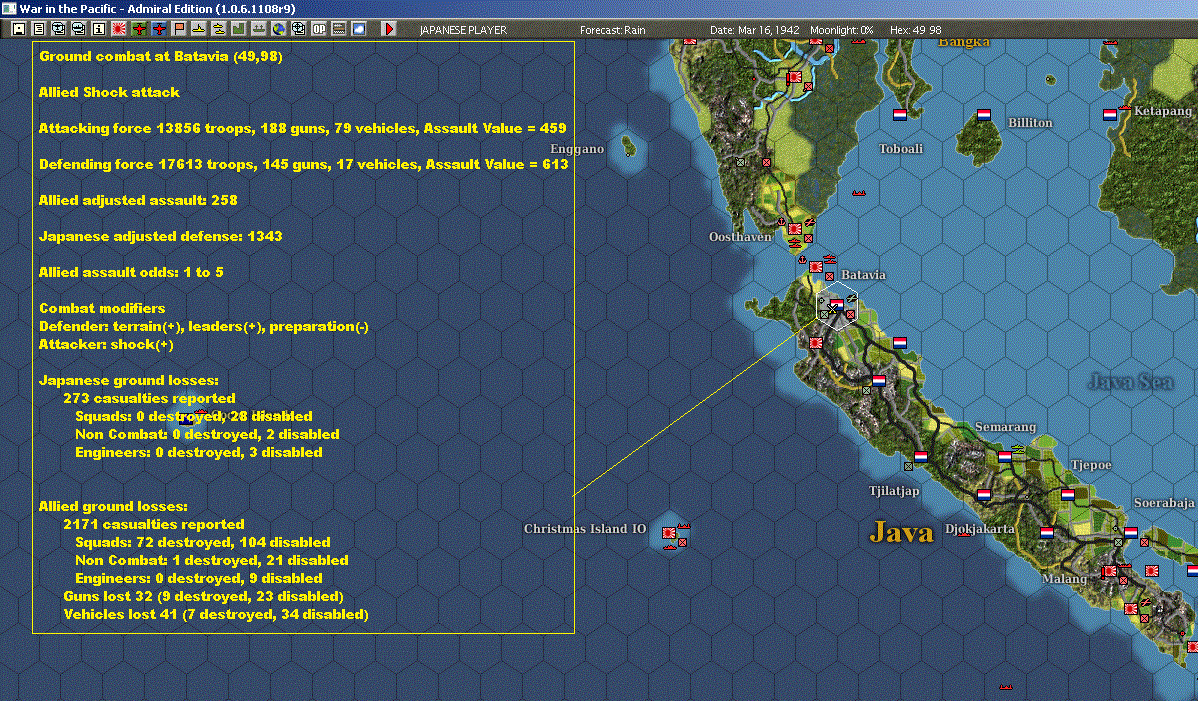Select the Dutch flag at Tjilatjap
Image resolution: width=1198 pixels, height=701 pixels.
tap(921, 457)
